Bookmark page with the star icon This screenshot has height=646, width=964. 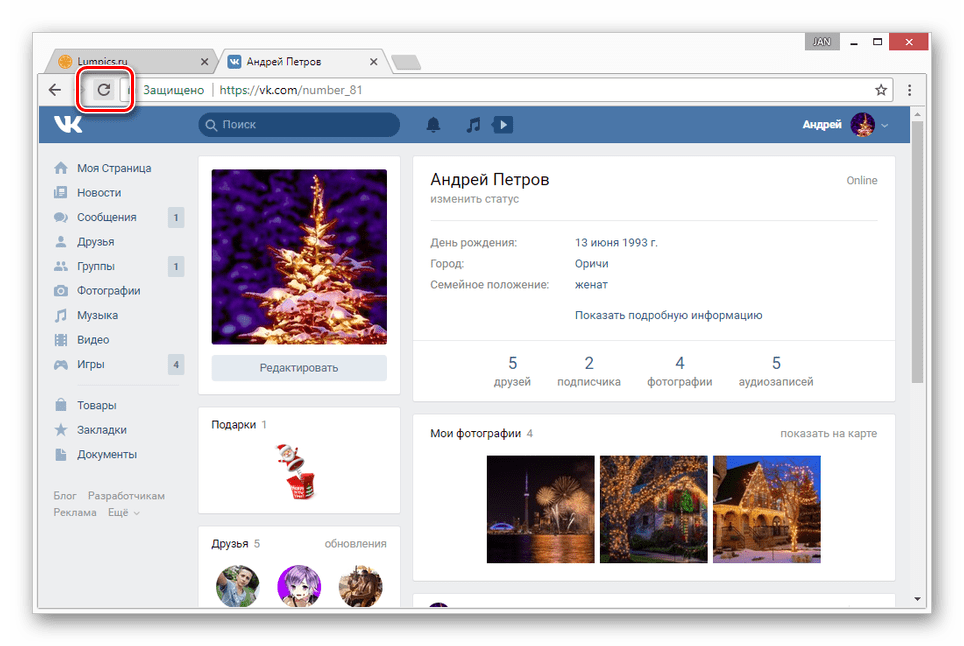click(x=881, y=90)
